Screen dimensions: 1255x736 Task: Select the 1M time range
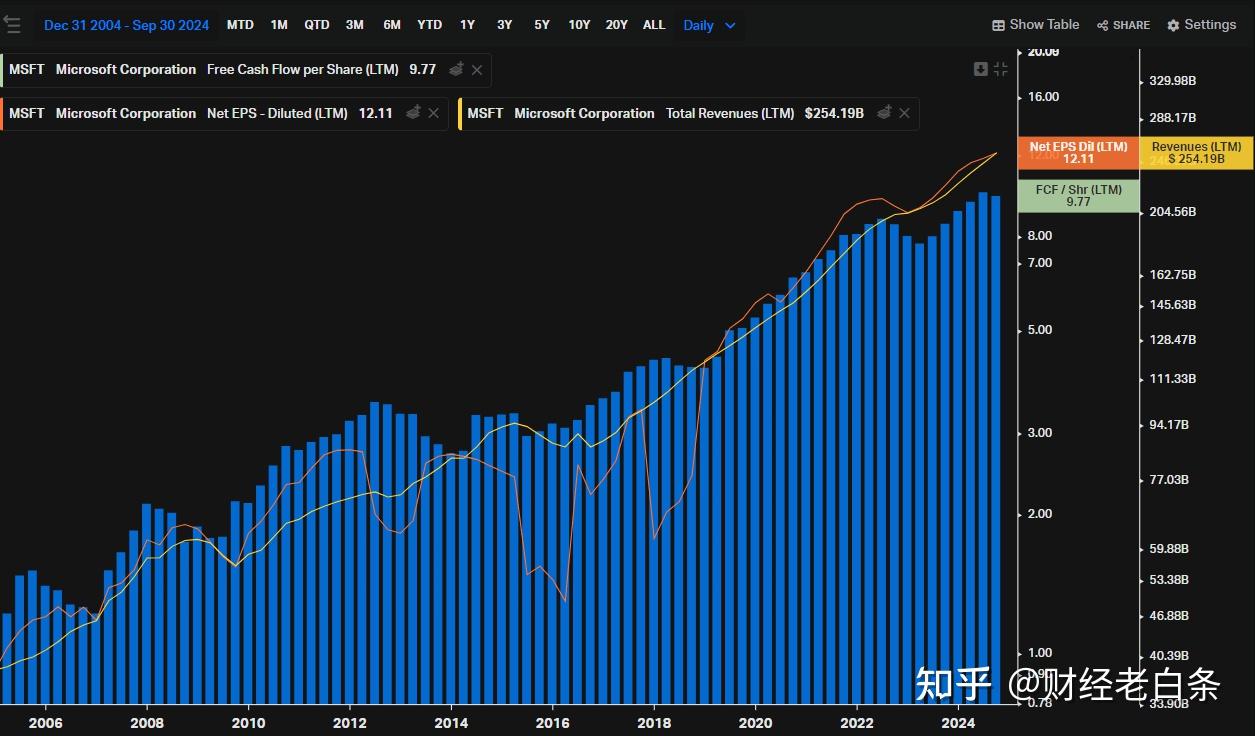(279, 25)
